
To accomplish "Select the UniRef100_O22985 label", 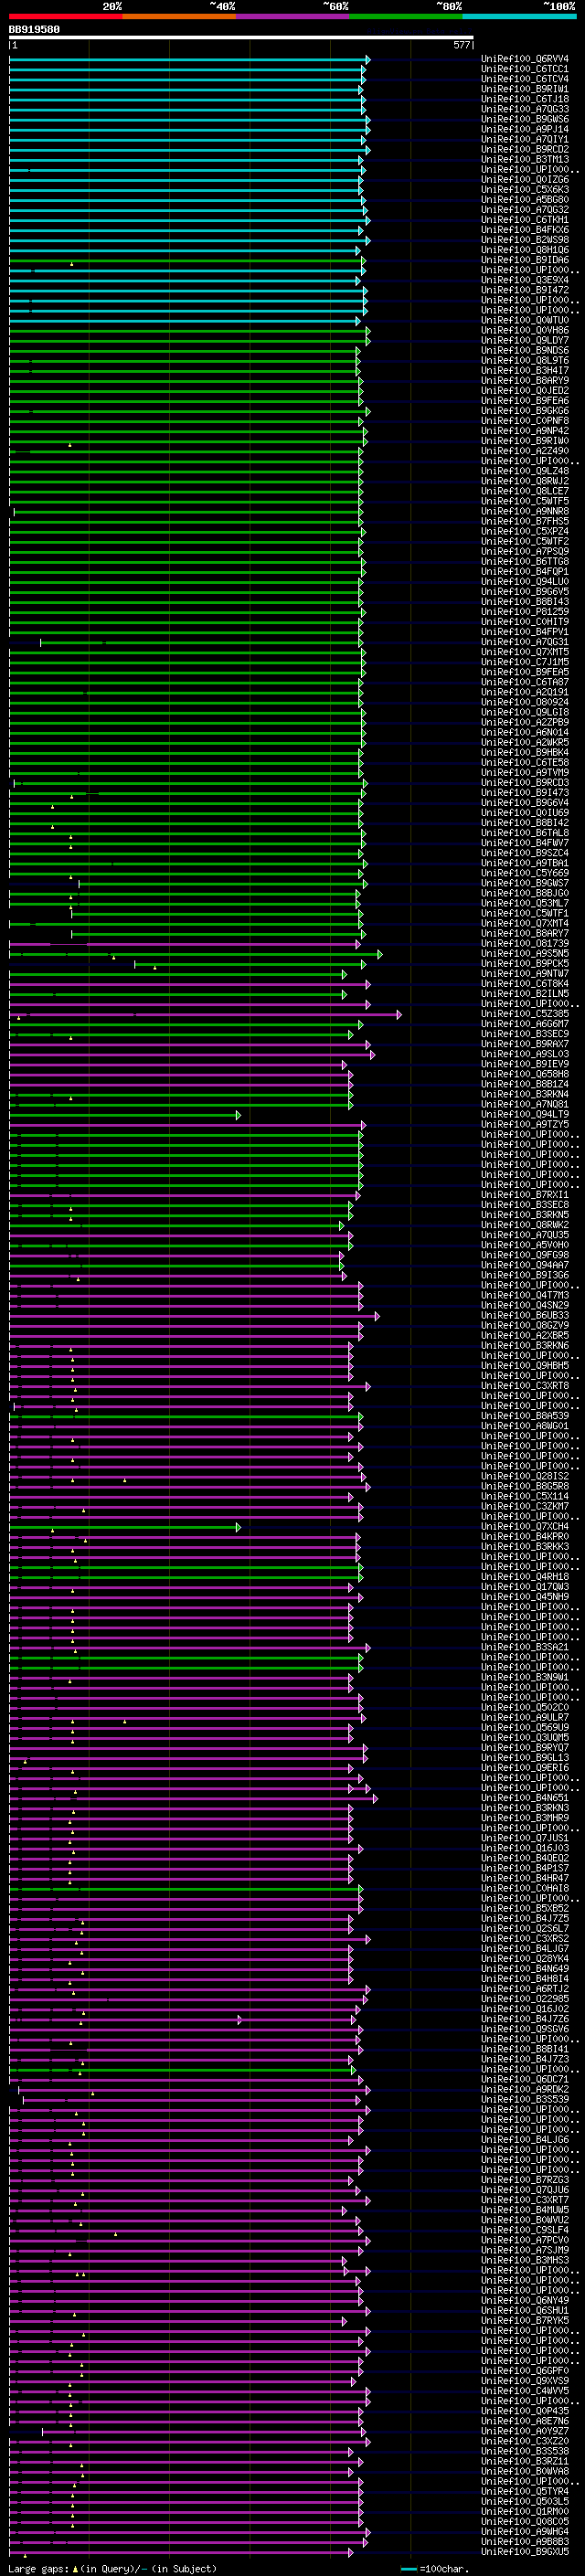I will click(524, 1998).
